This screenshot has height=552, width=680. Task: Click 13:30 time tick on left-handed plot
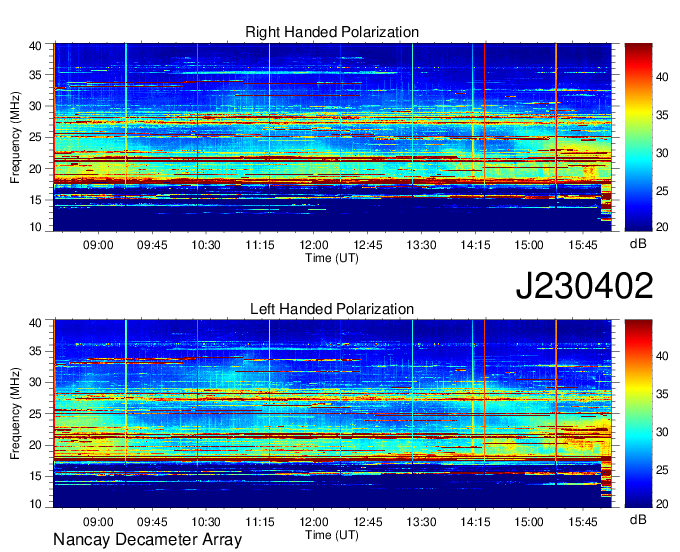421,522
